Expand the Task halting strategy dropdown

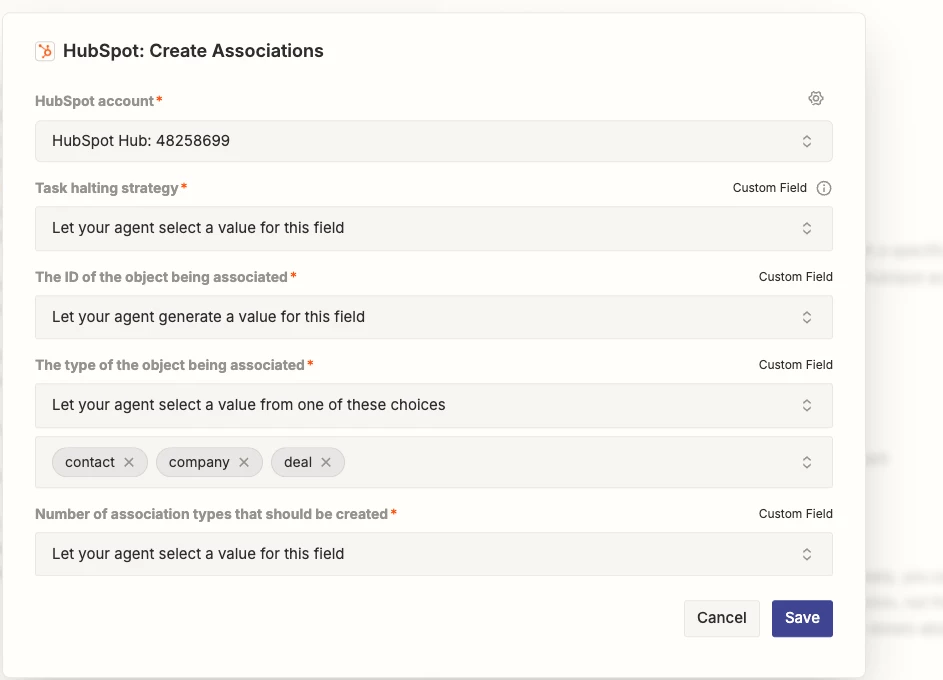(433, 228)
